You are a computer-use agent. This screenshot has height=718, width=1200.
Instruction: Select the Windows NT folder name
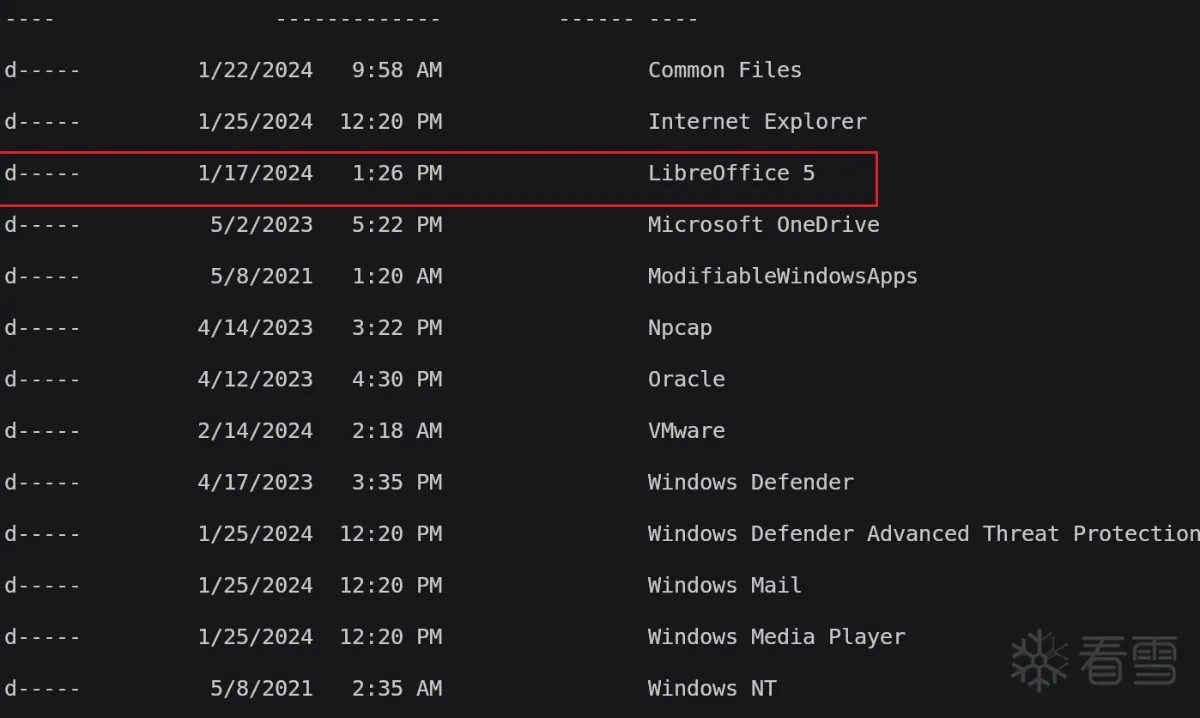(x=711, y=688)
